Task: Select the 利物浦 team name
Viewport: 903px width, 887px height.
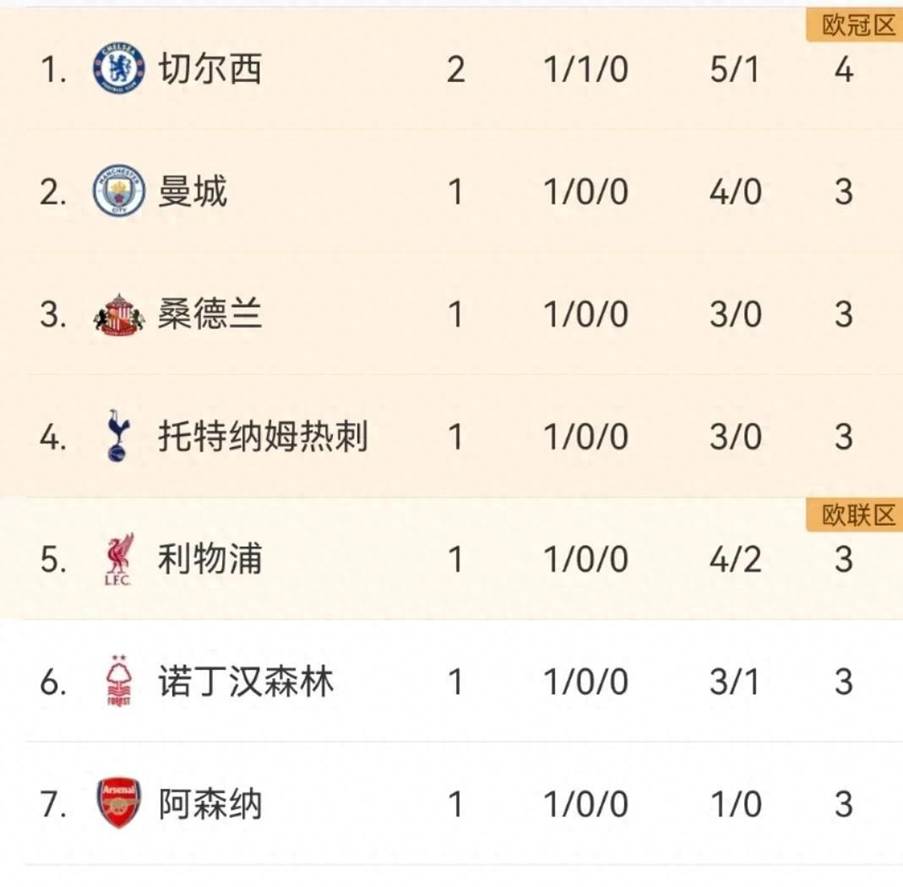Action: [x=210, y=560]
